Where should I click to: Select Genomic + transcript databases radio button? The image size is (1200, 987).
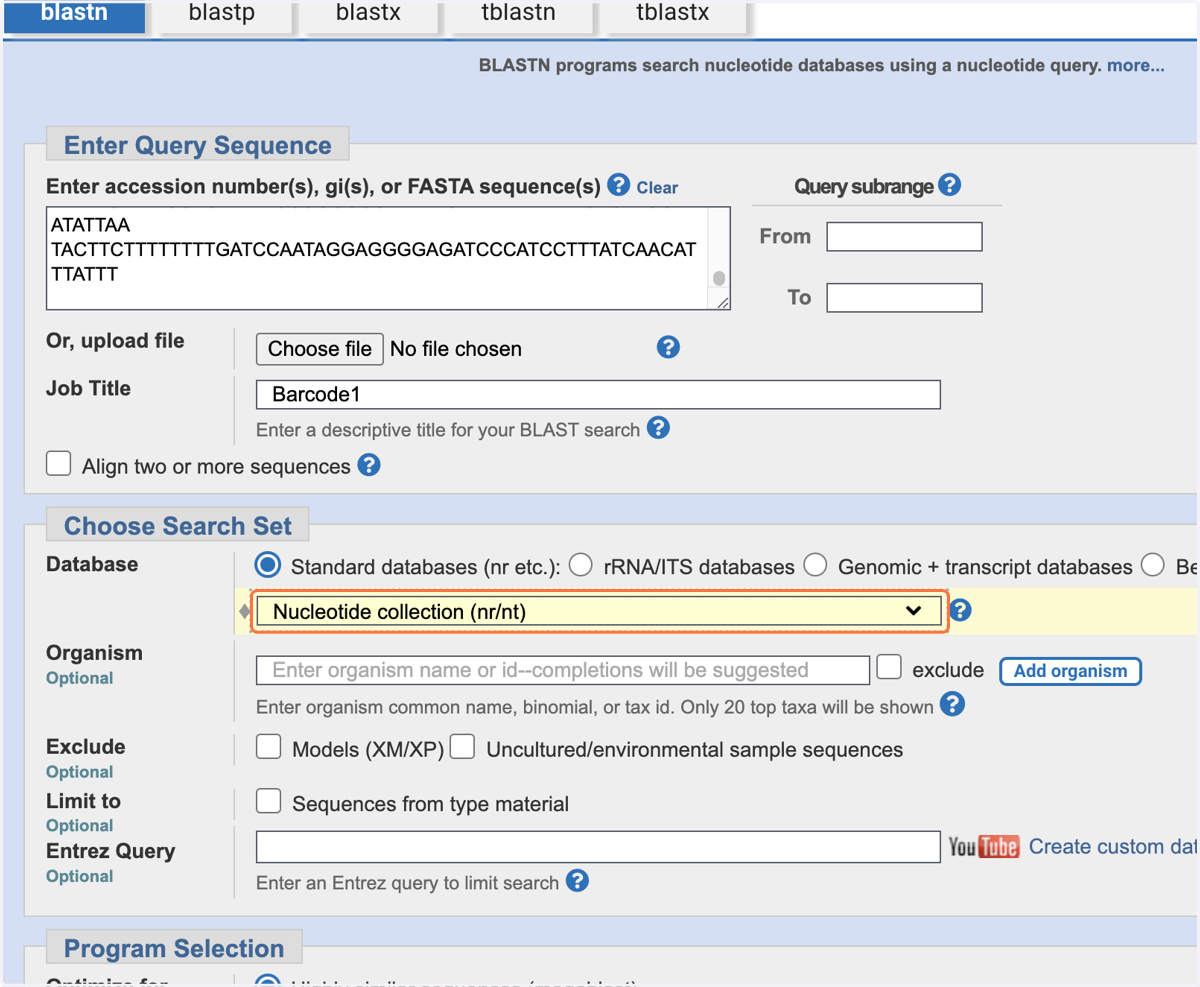(x=815, y=565)
